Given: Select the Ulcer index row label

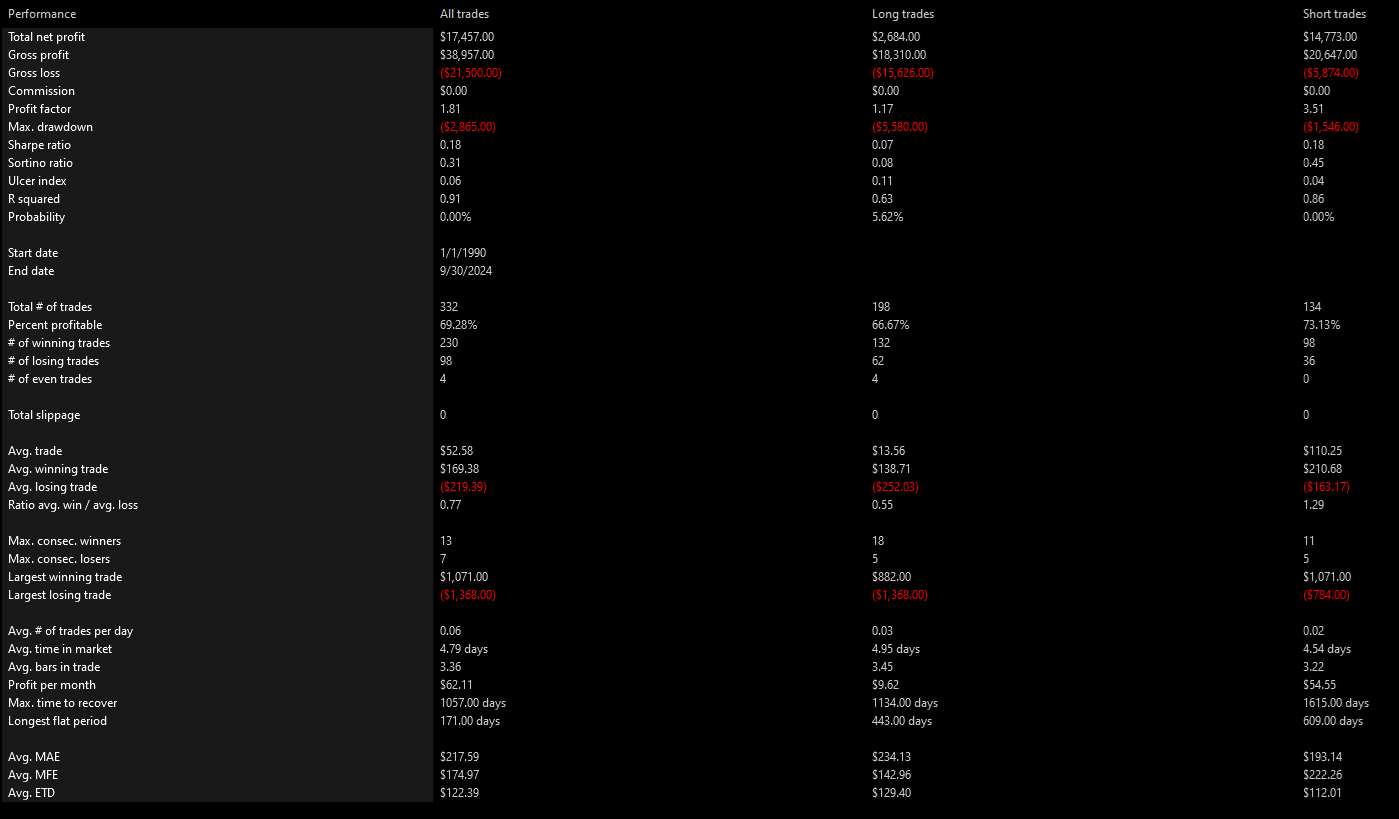Looking at the screenshot, I should pyautogui.click(x=37, y=181).
